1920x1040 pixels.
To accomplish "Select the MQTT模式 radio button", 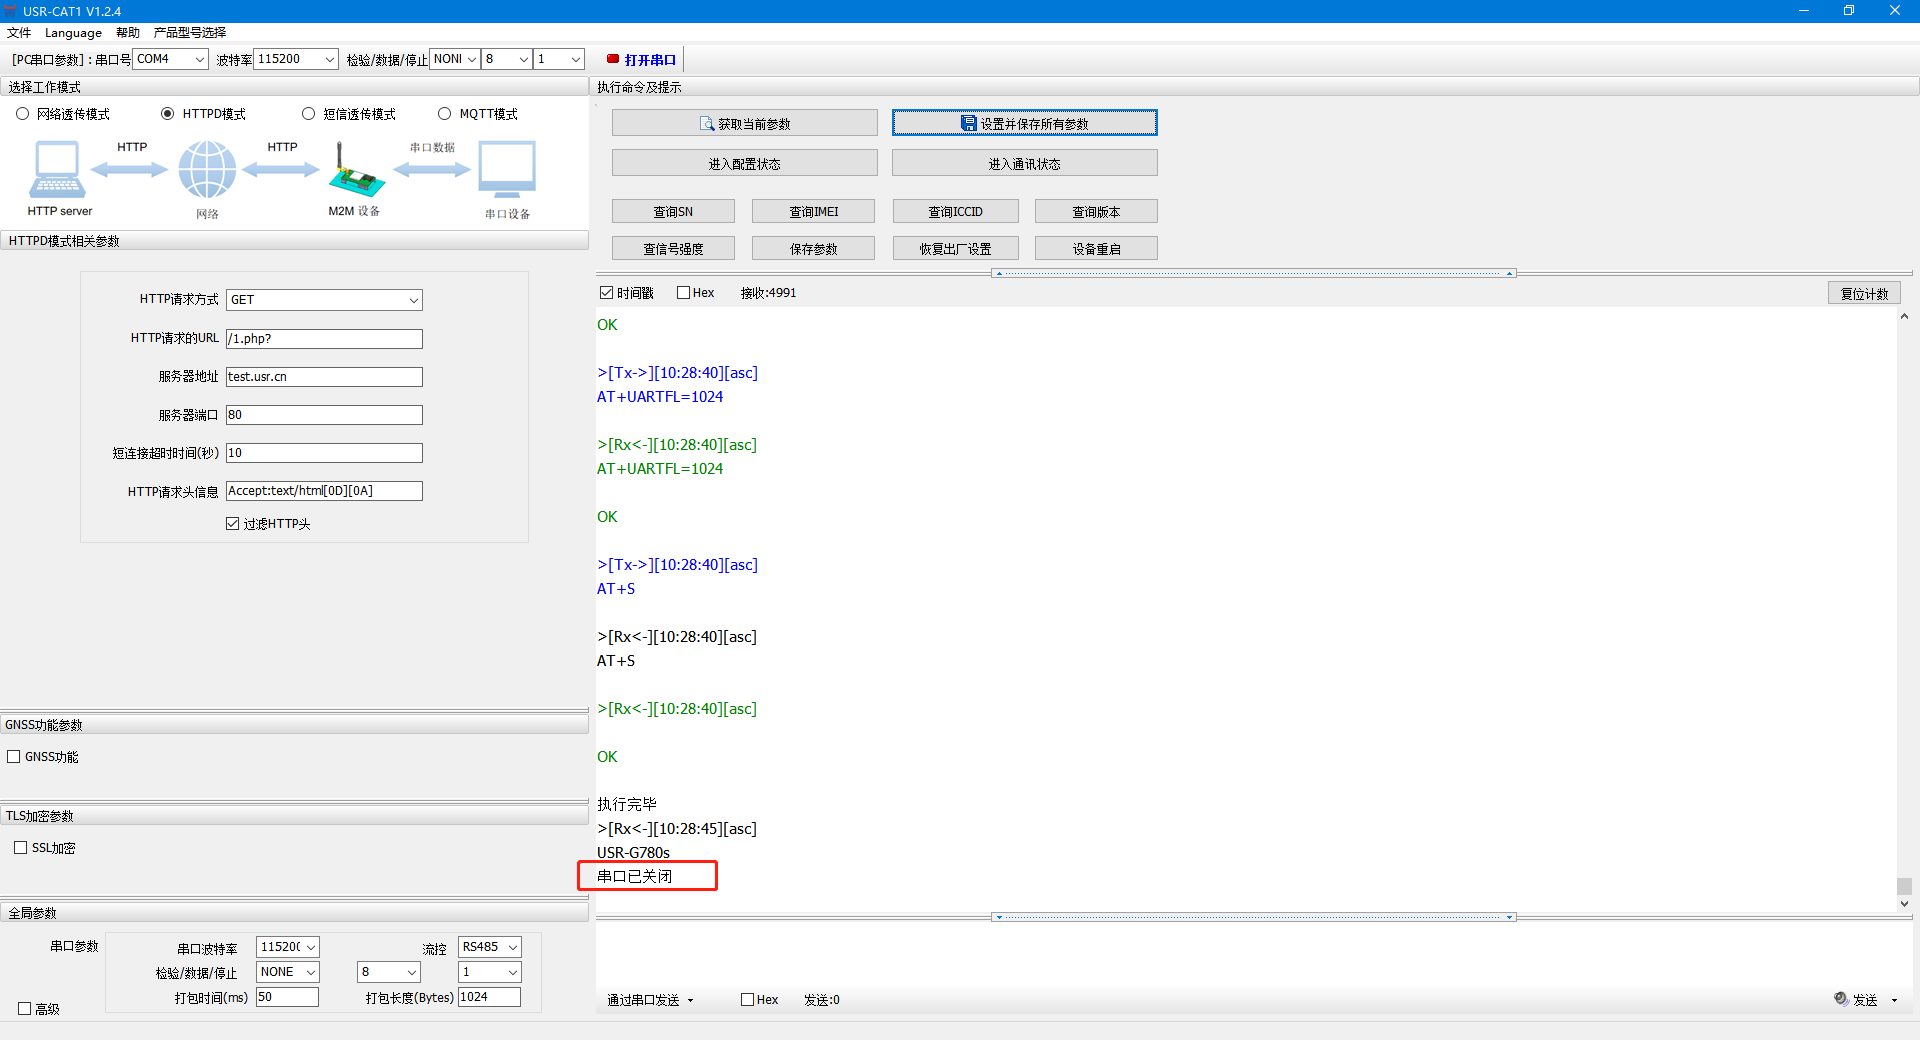I will [445, 114].
